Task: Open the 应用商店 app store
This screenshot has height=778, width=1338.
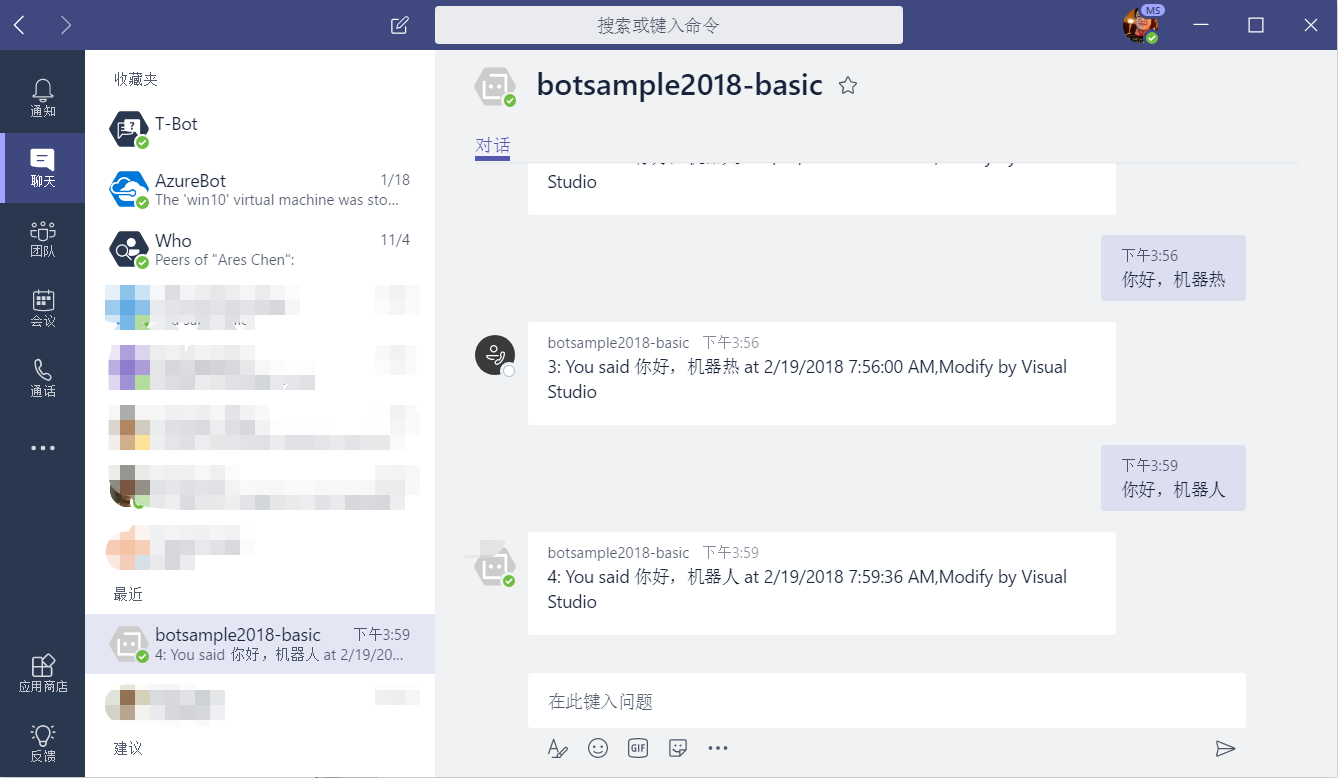Action: click(x=42, y=670)
